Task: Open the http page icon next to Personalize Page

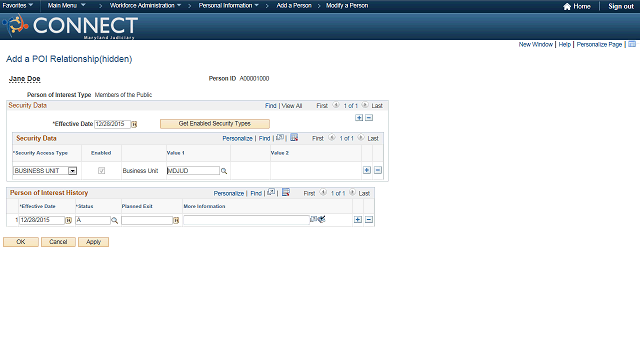Action: pos(632,44)
